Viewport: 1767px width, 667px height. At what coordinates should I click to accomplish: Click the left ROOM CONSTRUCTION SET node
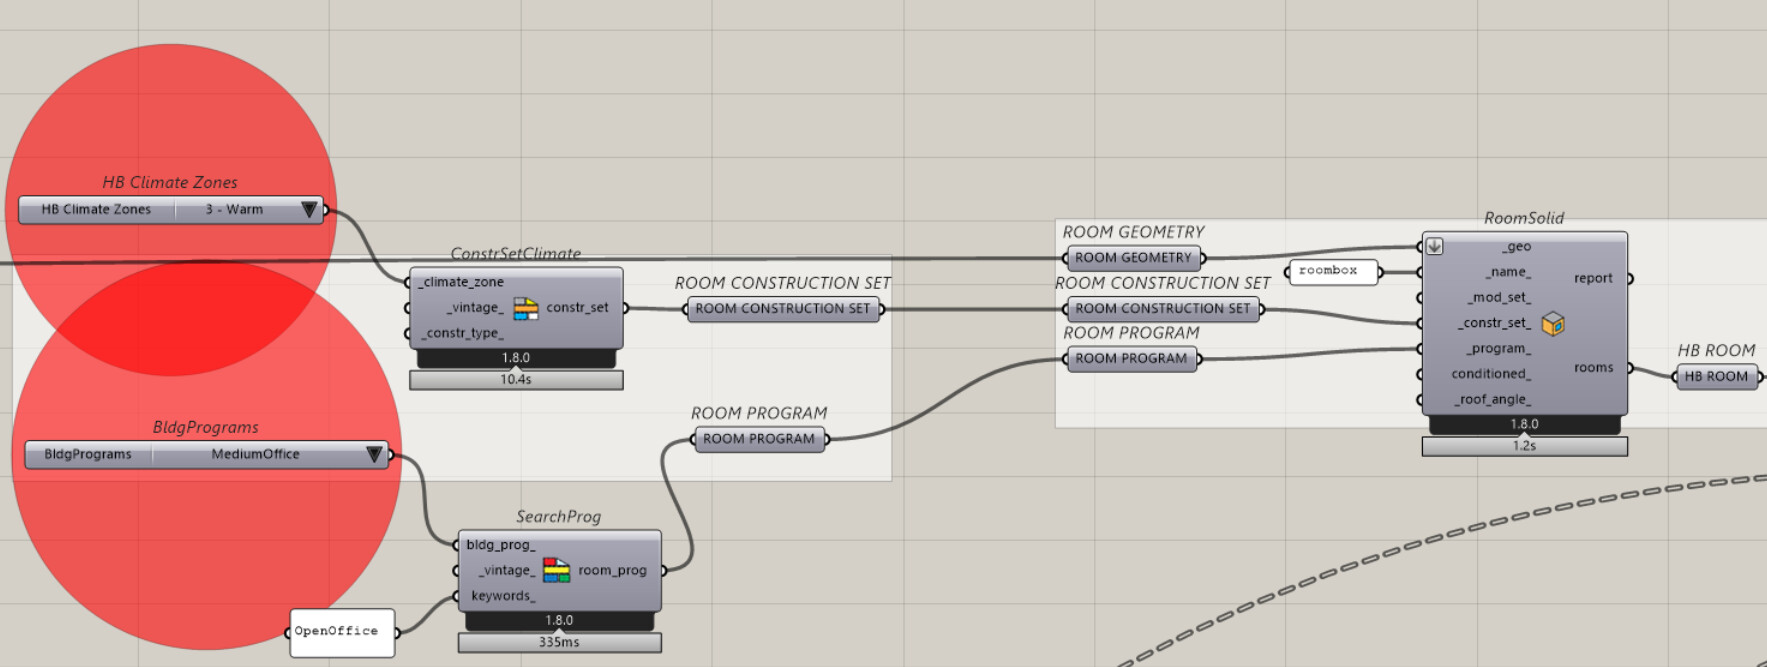[782, 309]
